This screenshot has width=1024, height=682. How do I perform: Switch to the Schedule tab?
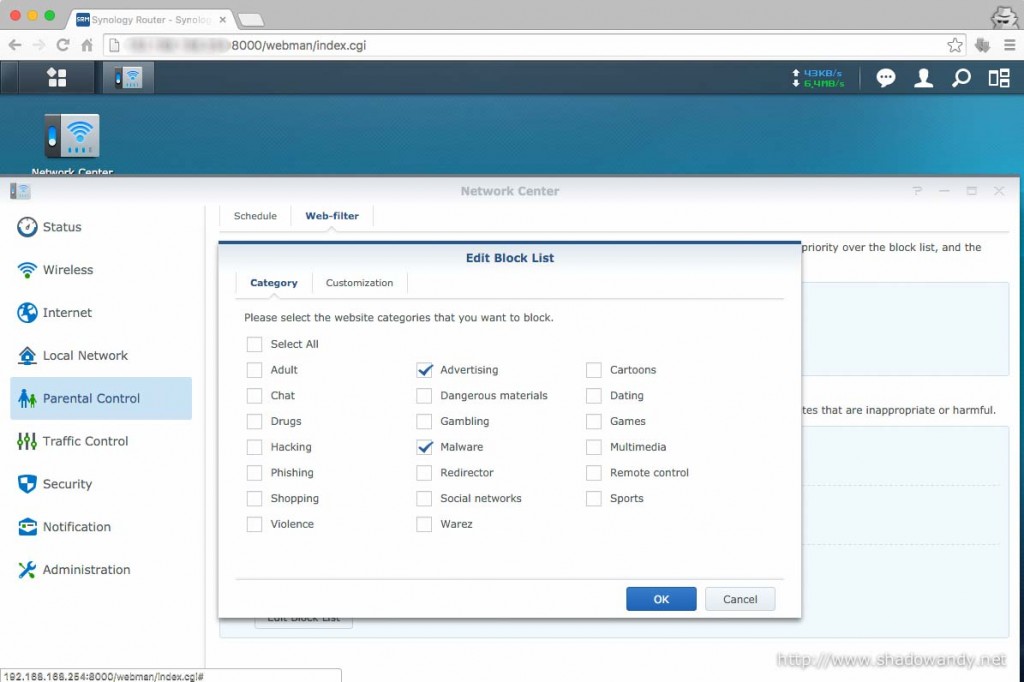point(255,216)
